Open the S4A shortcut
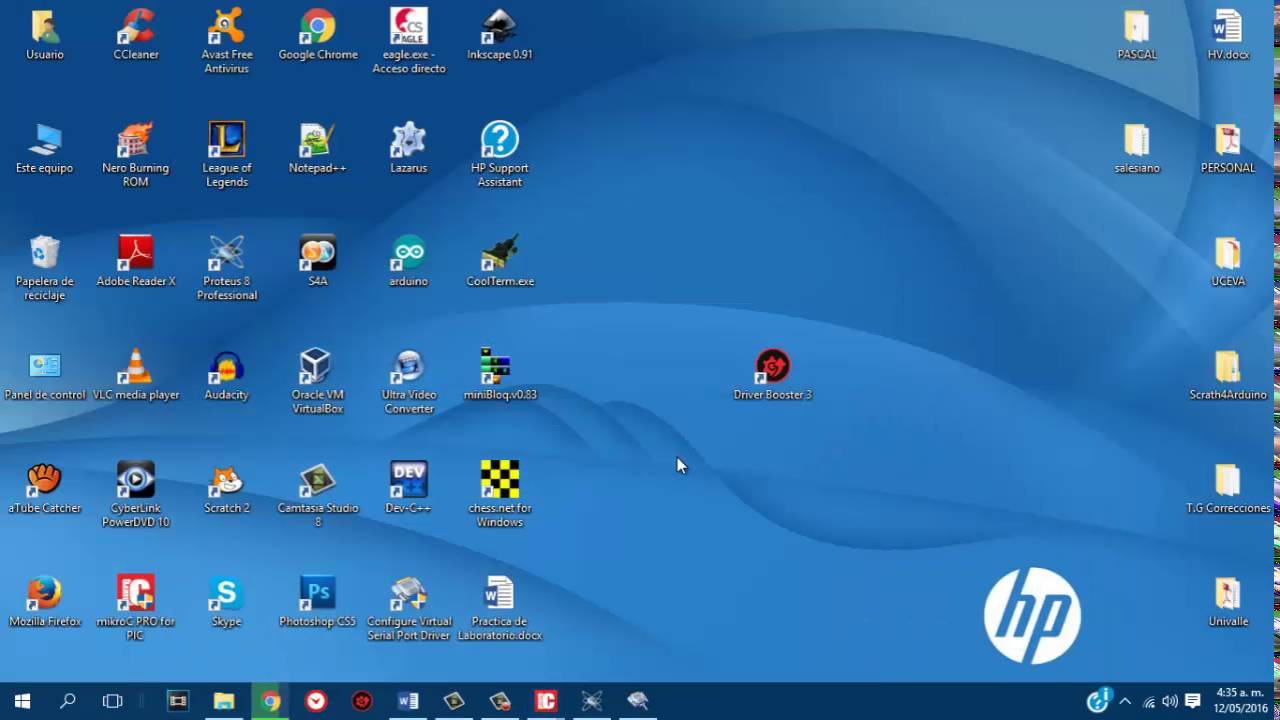 coord(318,261)
